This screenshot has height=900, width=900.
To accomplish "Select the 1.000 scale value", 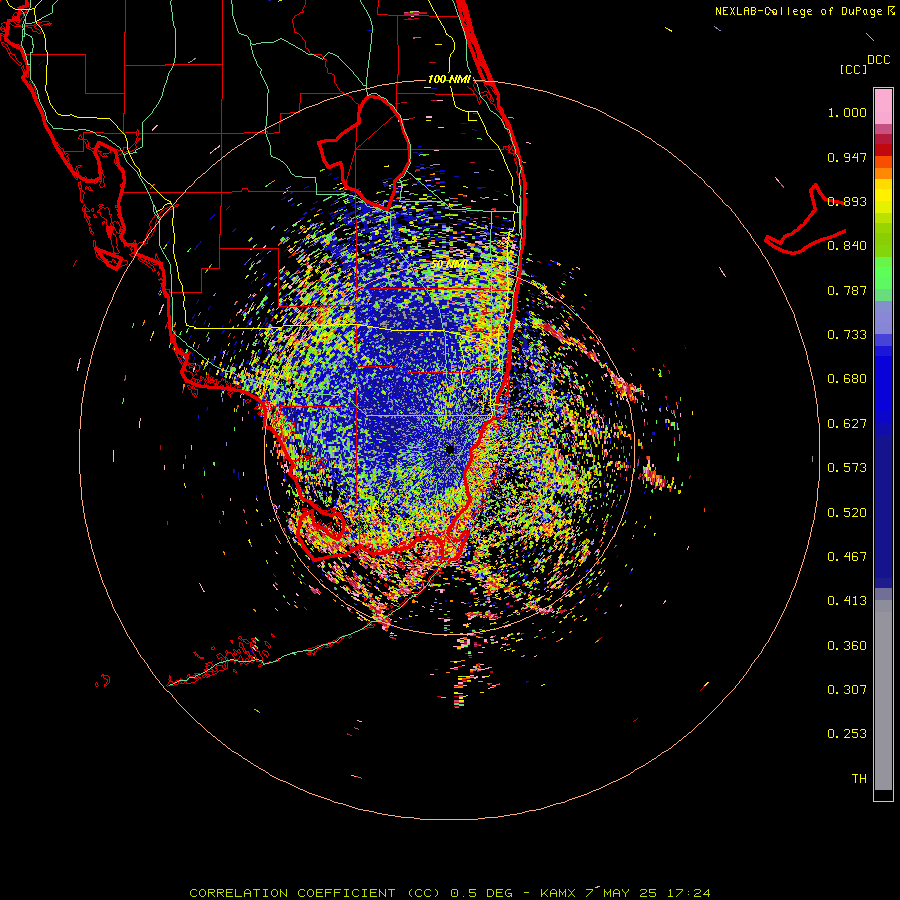I will [x=847, y=112].
